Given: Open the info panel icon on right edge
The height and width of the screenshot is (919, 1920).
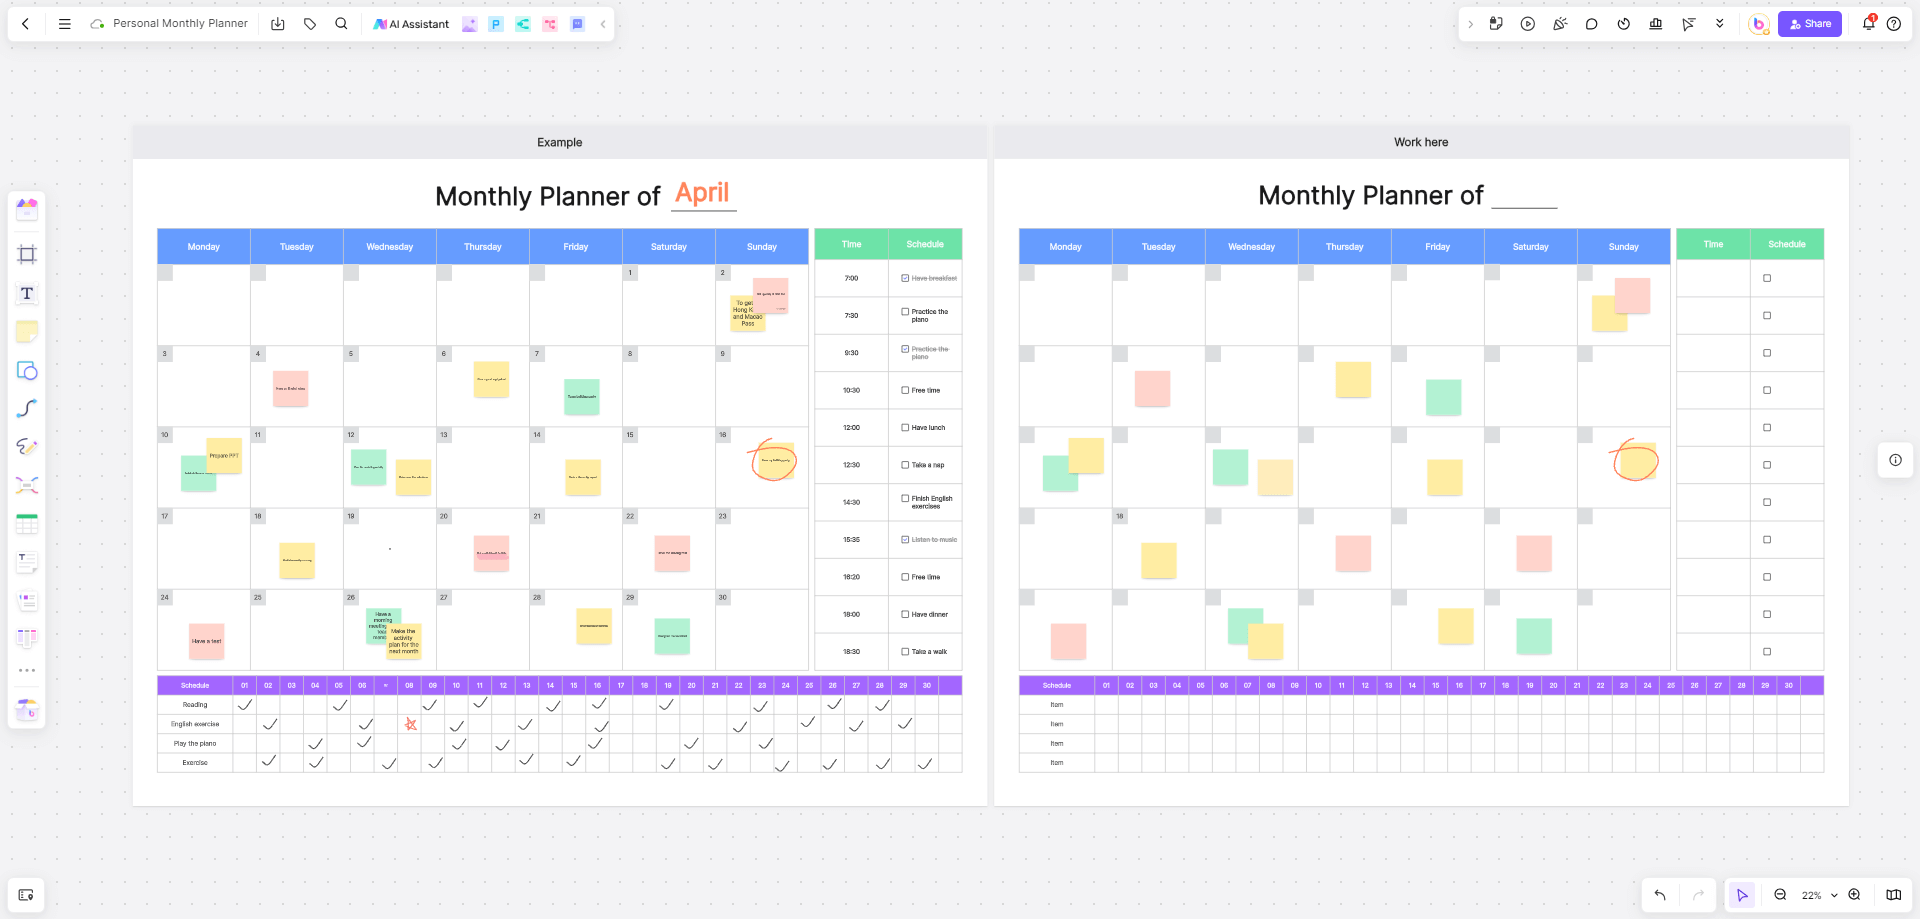Looking at the screenshot, I should tap(1895, 460).
